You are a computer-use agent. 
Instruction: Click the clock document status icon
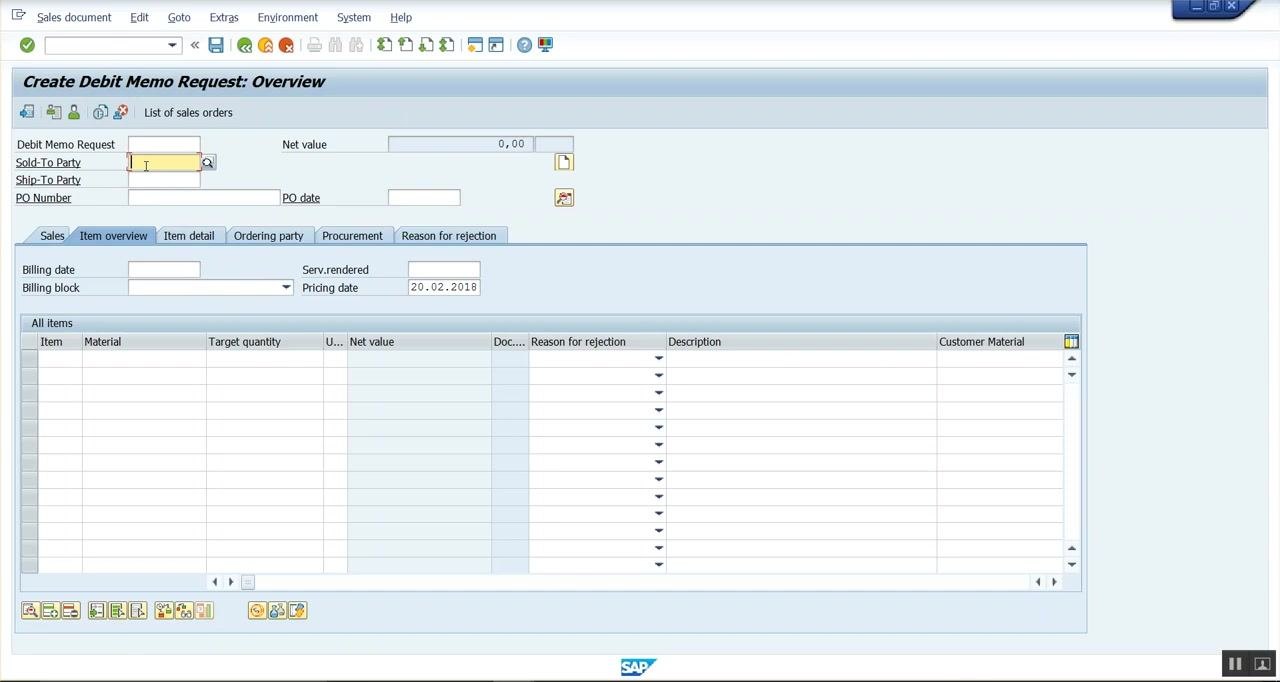tap(100, 112)
